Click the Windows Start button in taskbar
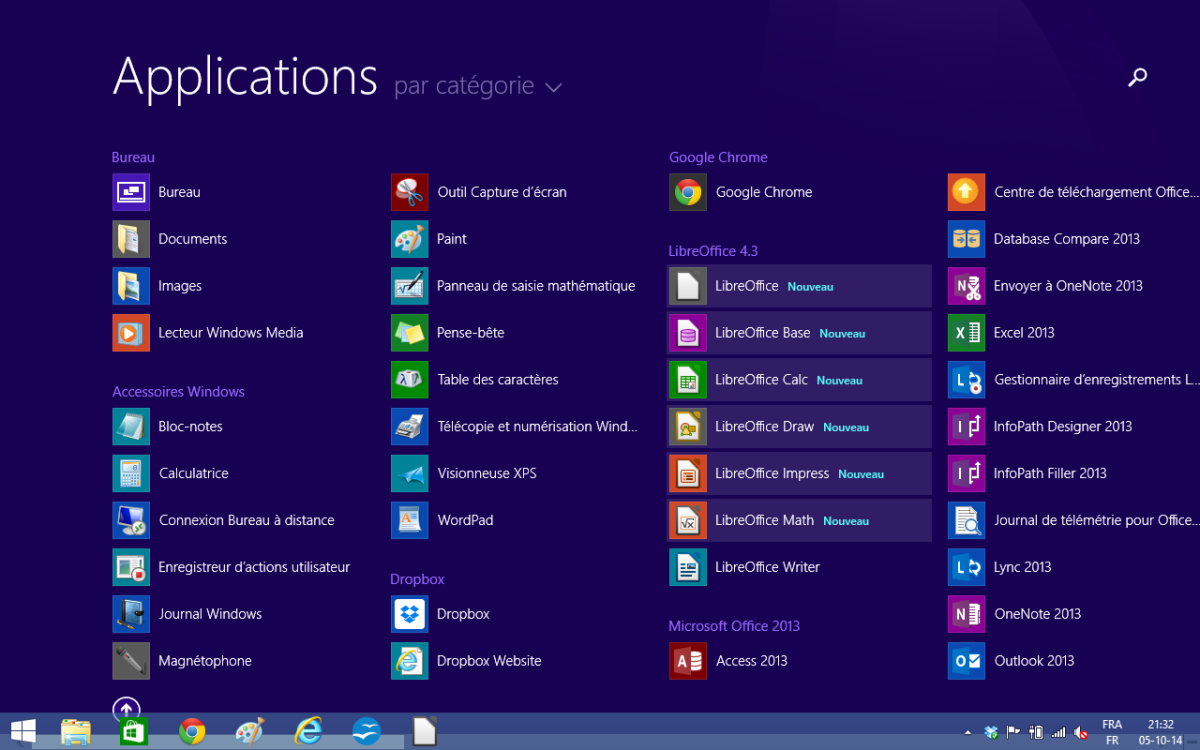The height and width of the screenshot is (750, 1200). pos(23,731)
